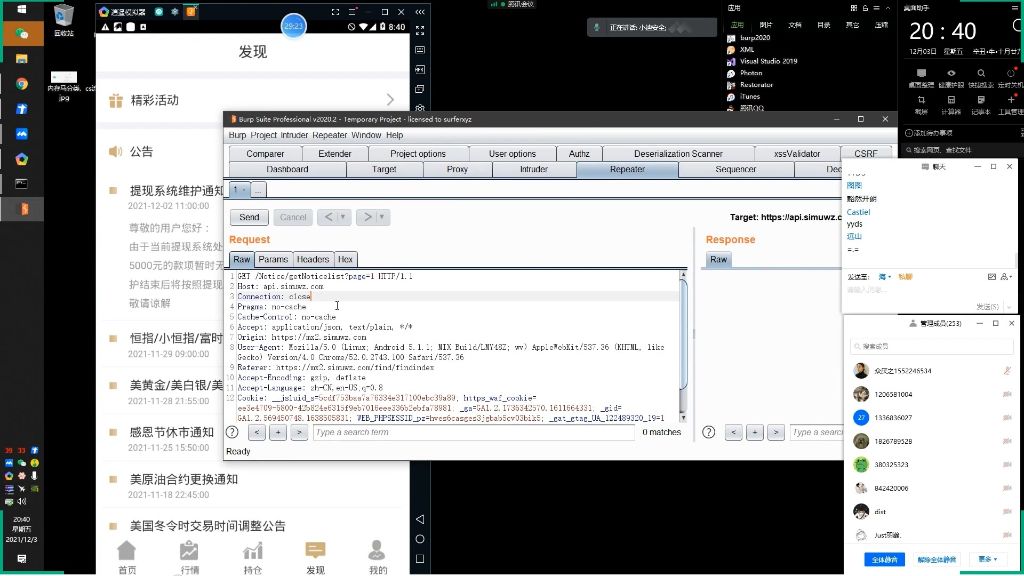Open the Burp menu
The height and width of the screenshot is (576, 1024).
coord(237,135)
